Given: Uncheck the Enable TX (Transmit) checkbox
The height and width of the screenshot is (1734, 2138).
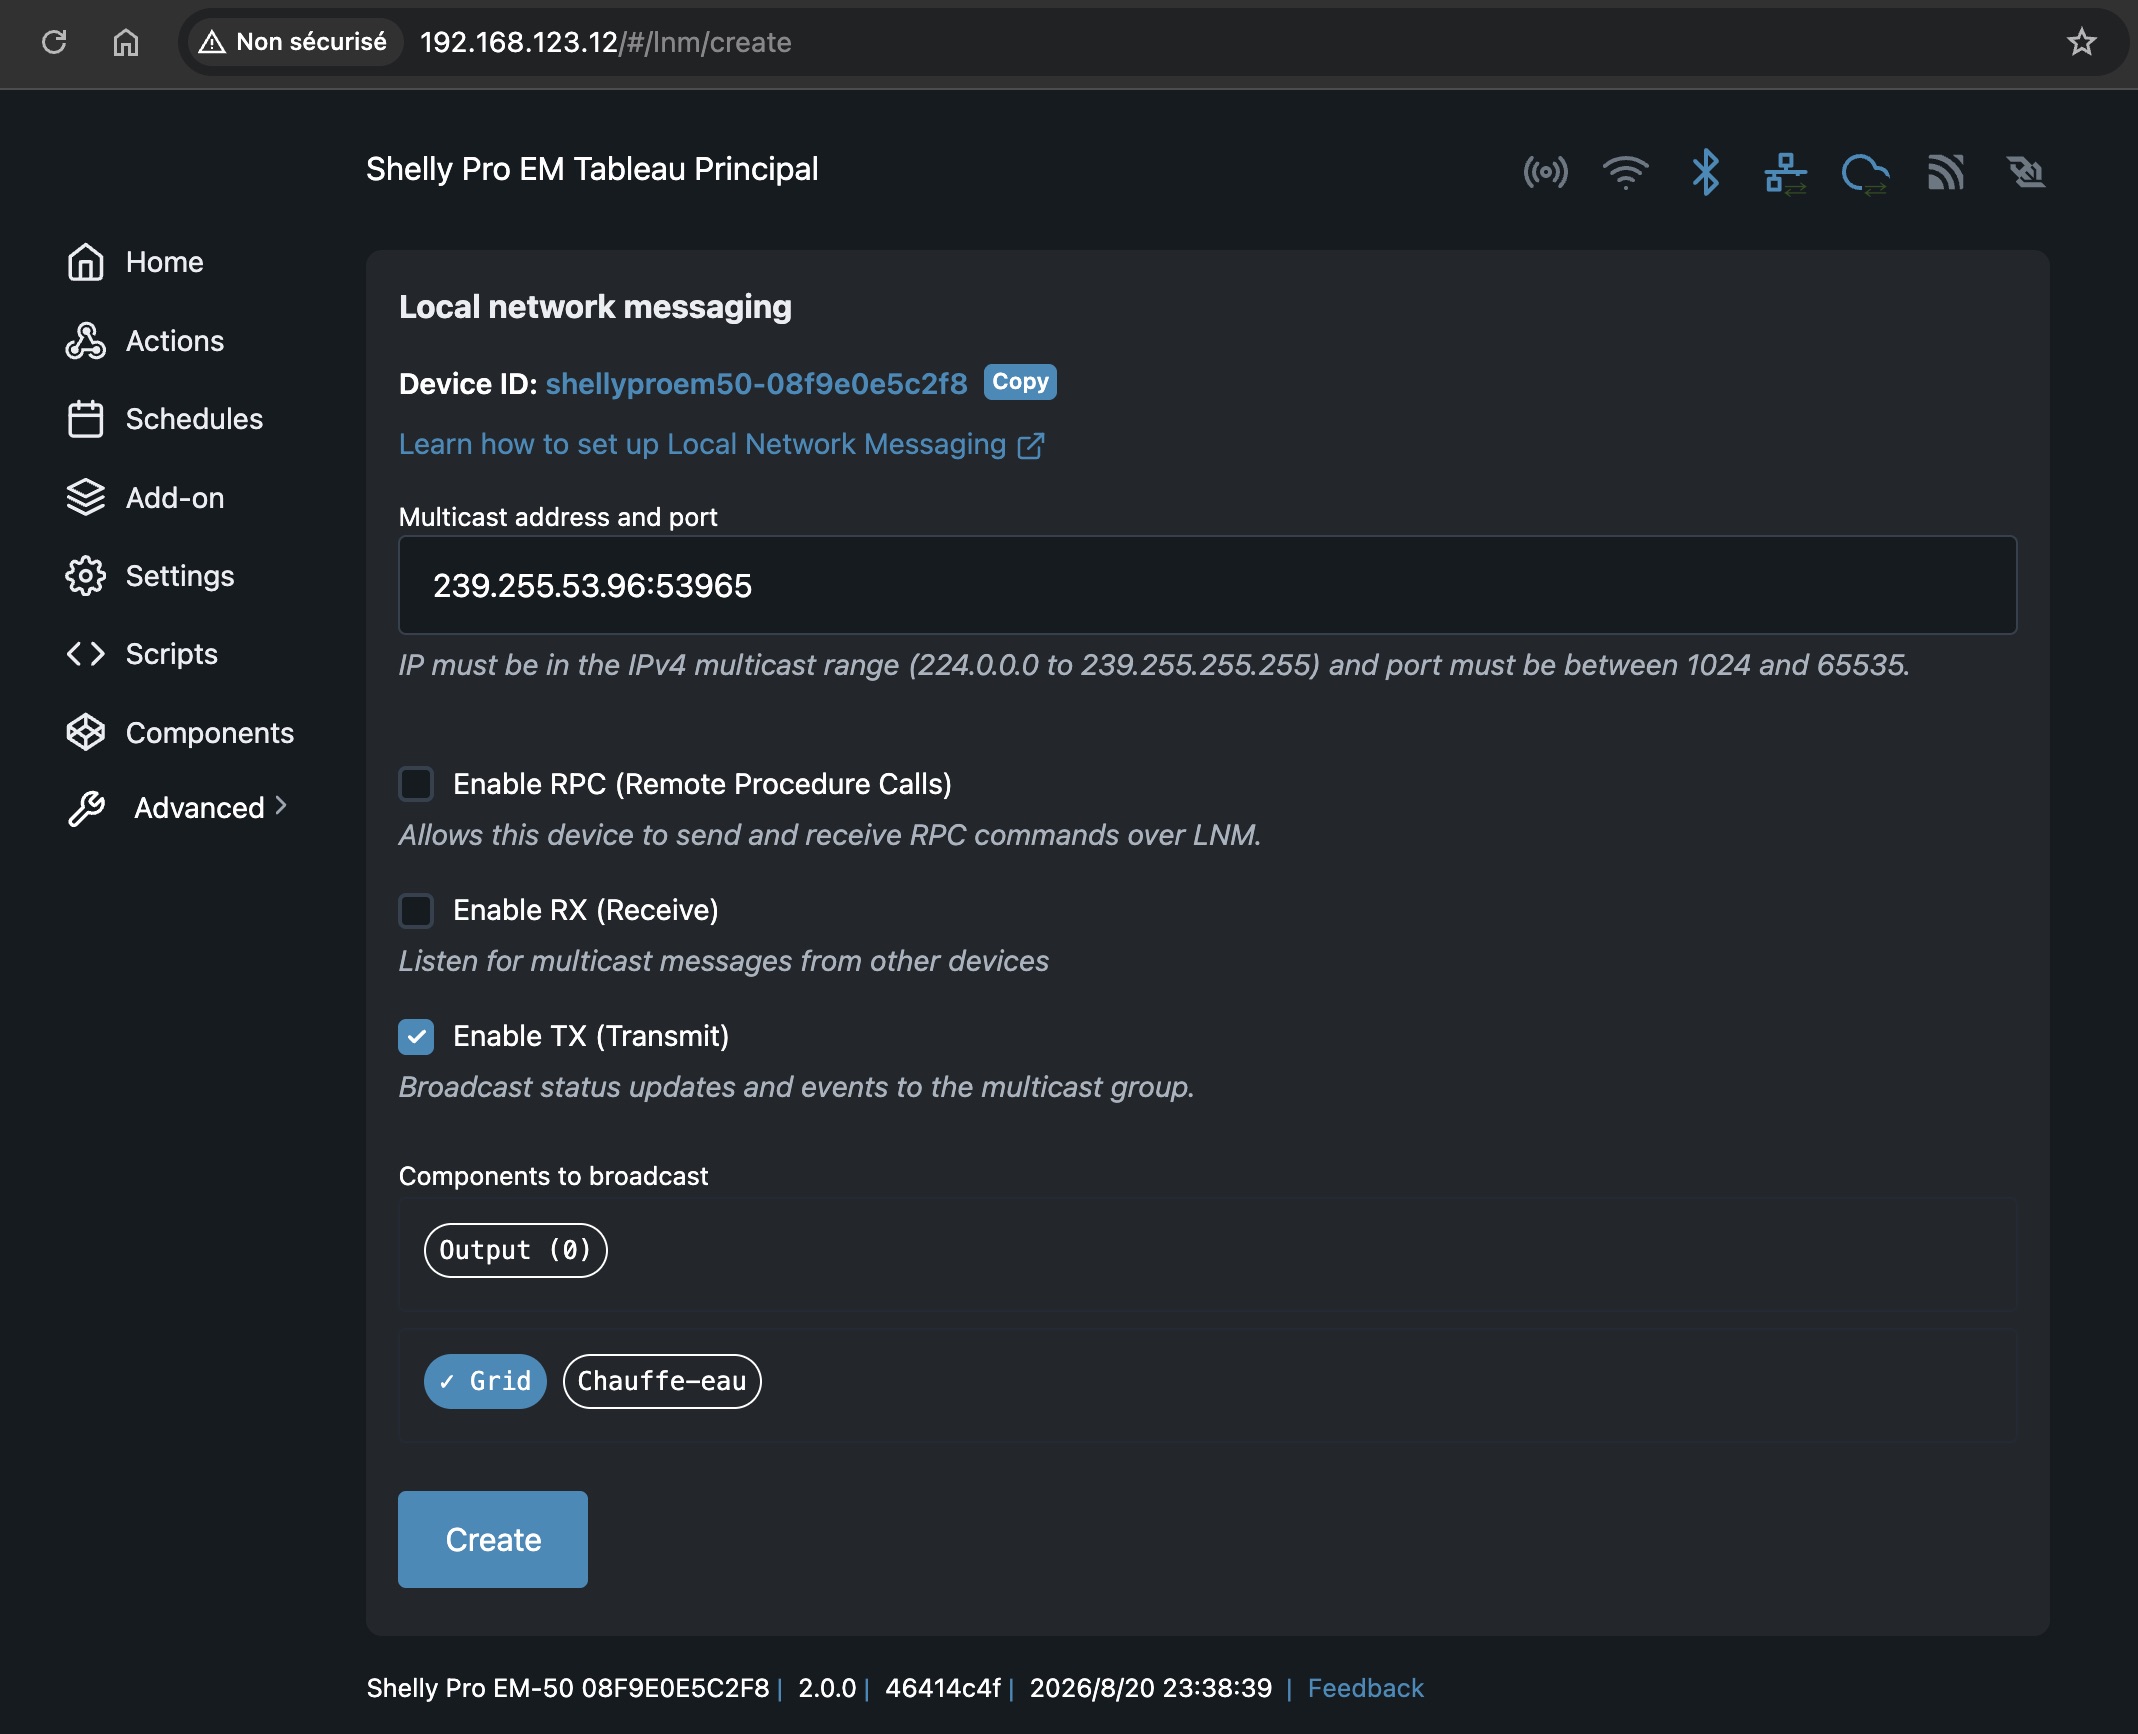Looking at the screenshot, I should click(x=416, y=1036).
